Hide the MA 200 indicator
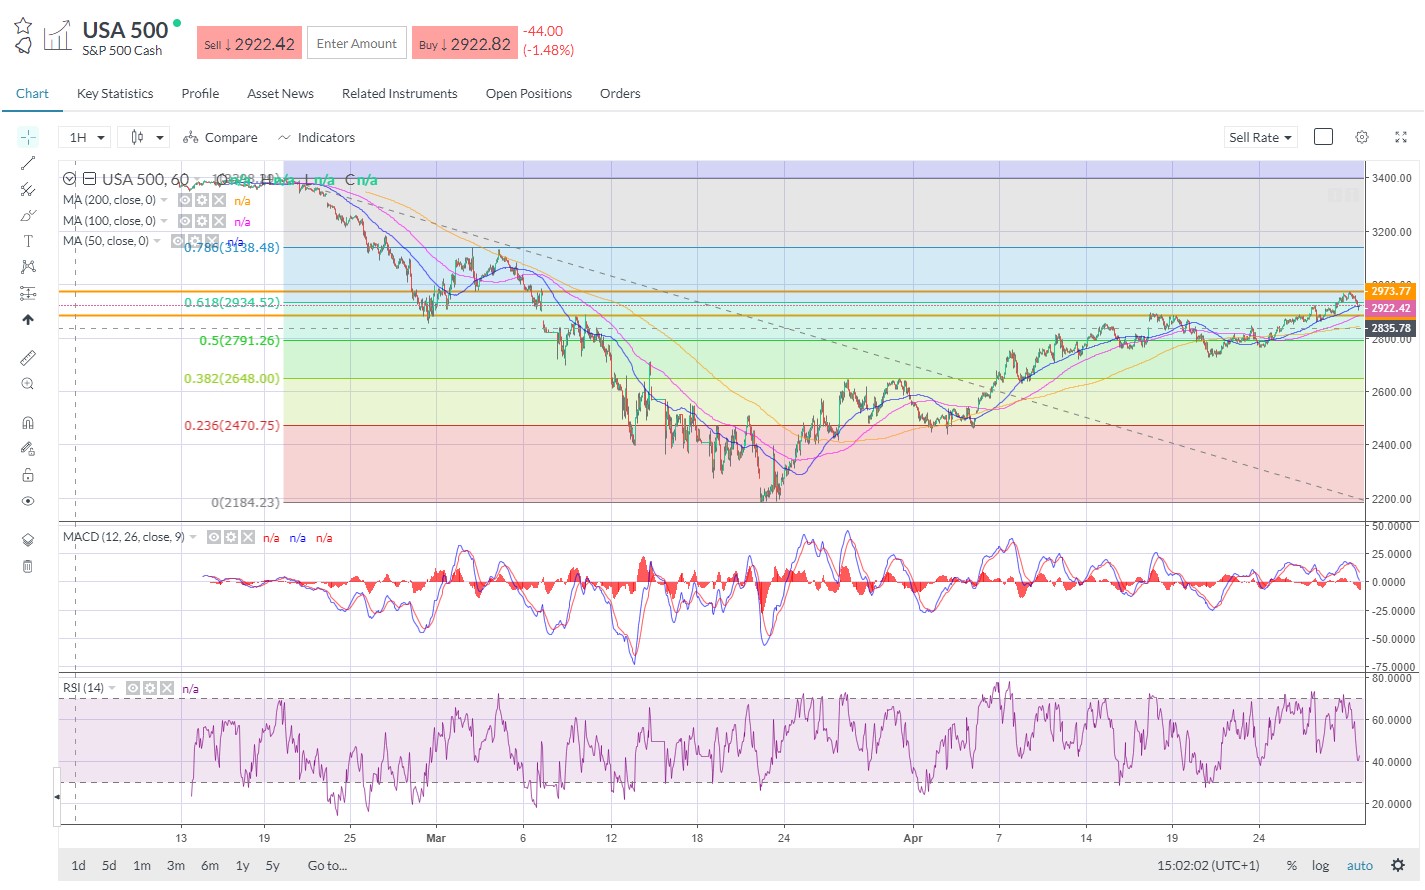The height and width of the screenshot is (890, 1425). 185,200
